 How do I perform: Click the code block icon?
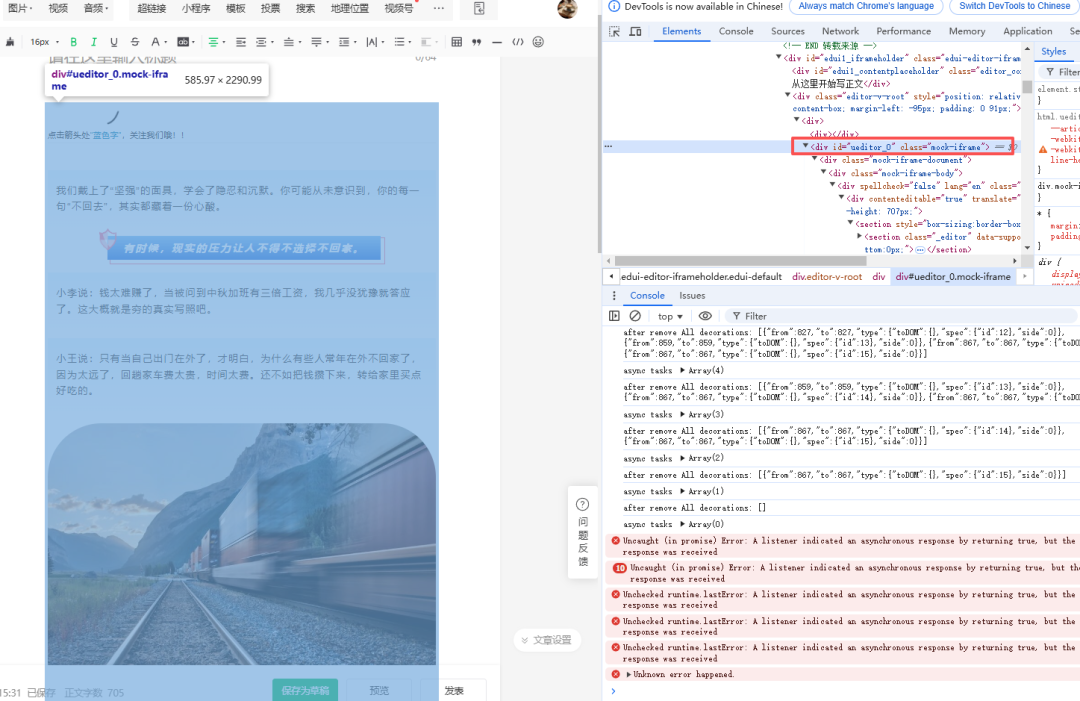pyautogui.click(x=517, y=42)
